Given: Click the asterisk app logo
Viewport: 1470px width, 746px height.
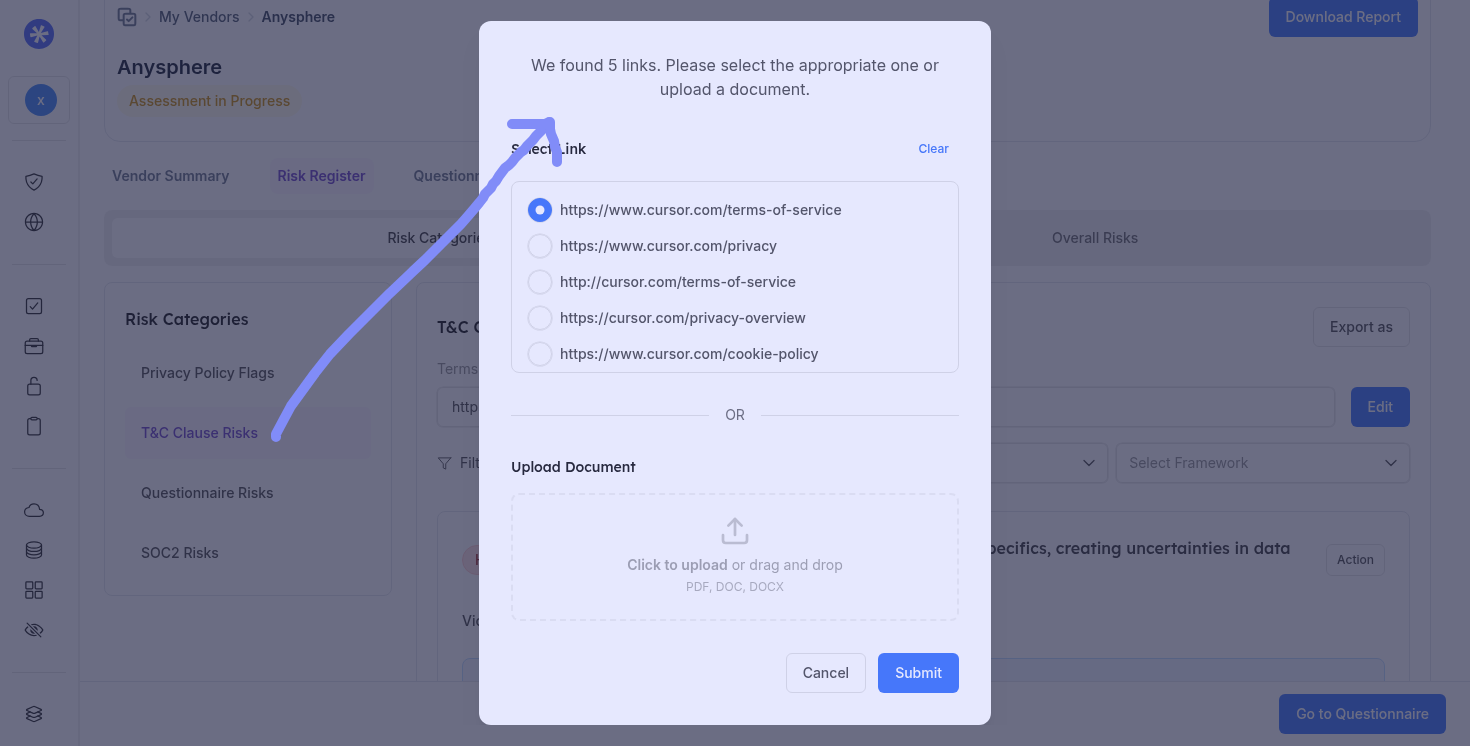Looking at the screenshot, I should click(39, 34).
